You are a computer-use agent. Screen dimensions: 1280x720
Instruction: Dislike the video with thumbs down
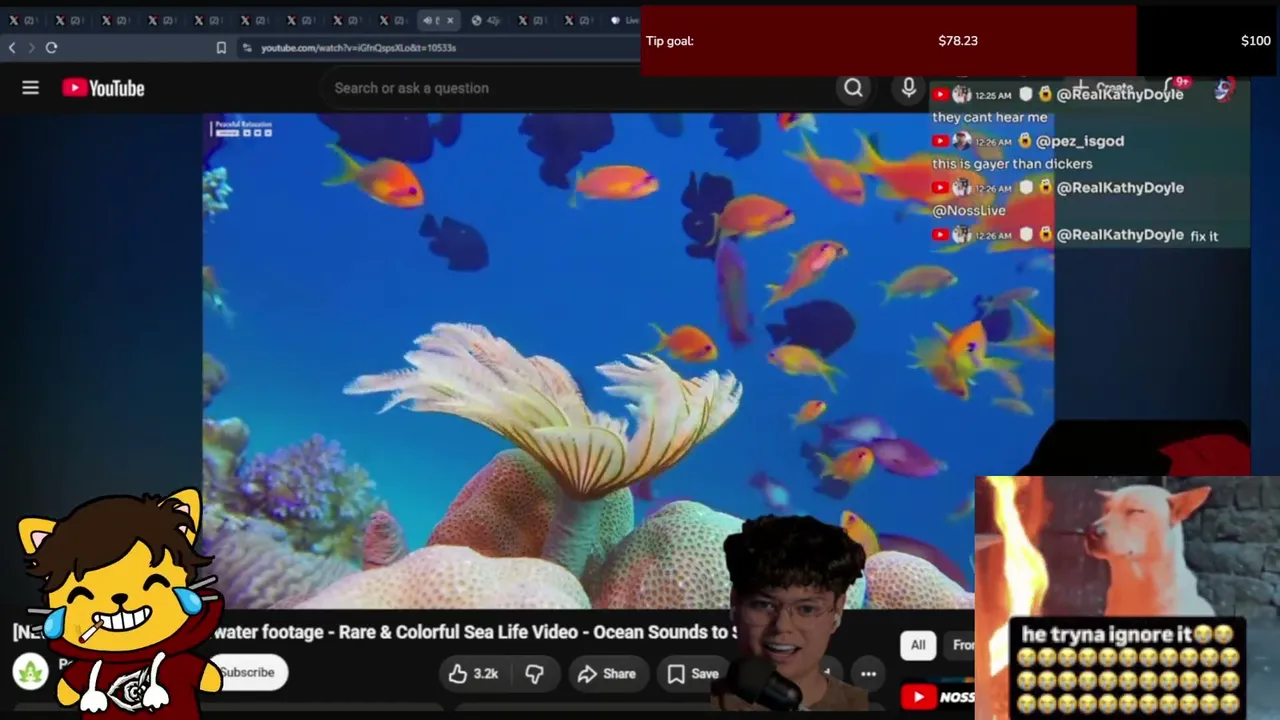point(535,674)
